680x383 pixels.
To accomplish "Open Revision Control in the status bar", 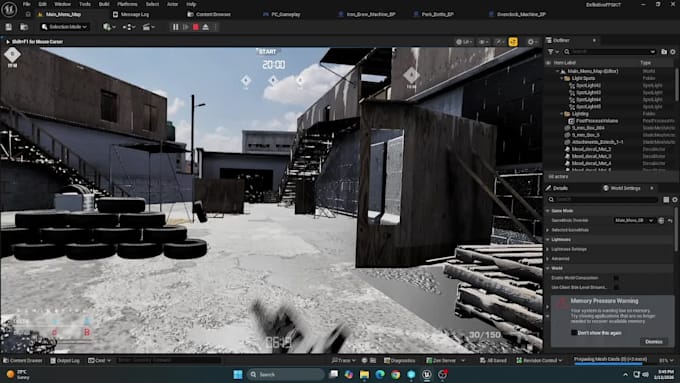I will coord(539,360).
